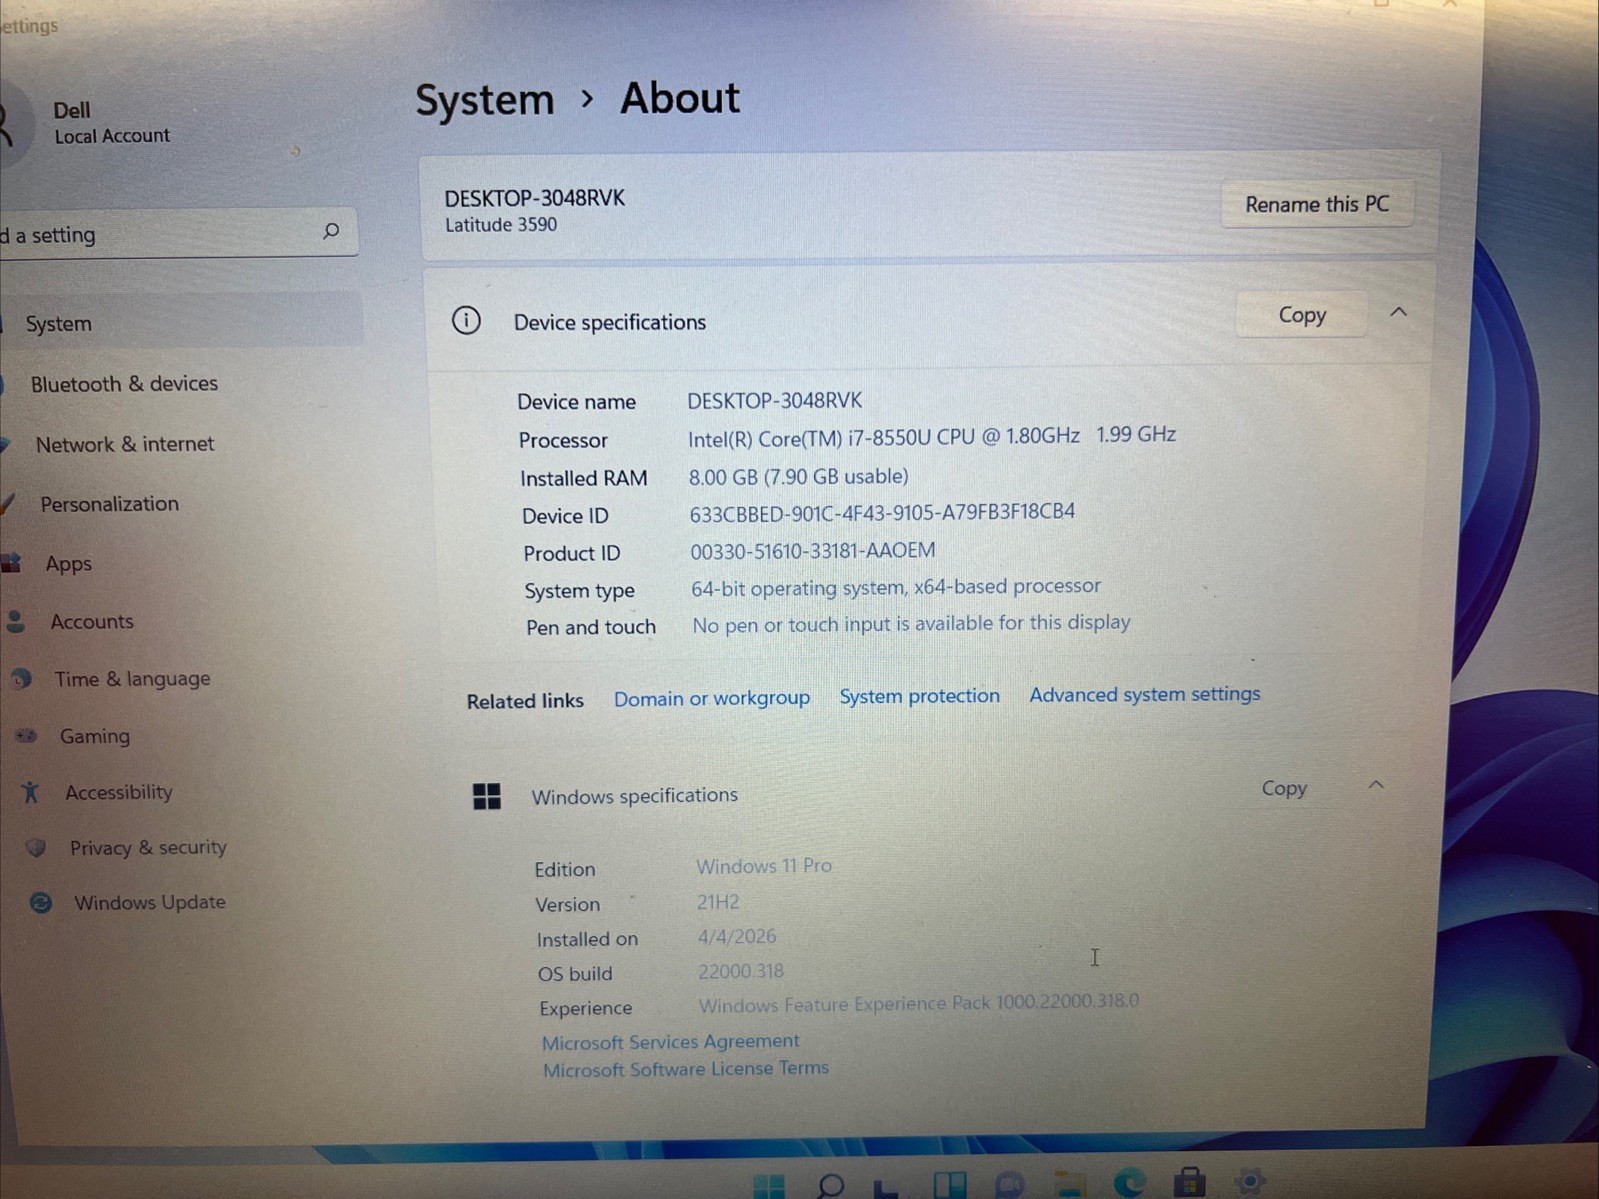Click the Product ID 00330-51610-33181-AAOEM
The height and width of the screenshot is (1199, 1599).
[x=813, y=551]
